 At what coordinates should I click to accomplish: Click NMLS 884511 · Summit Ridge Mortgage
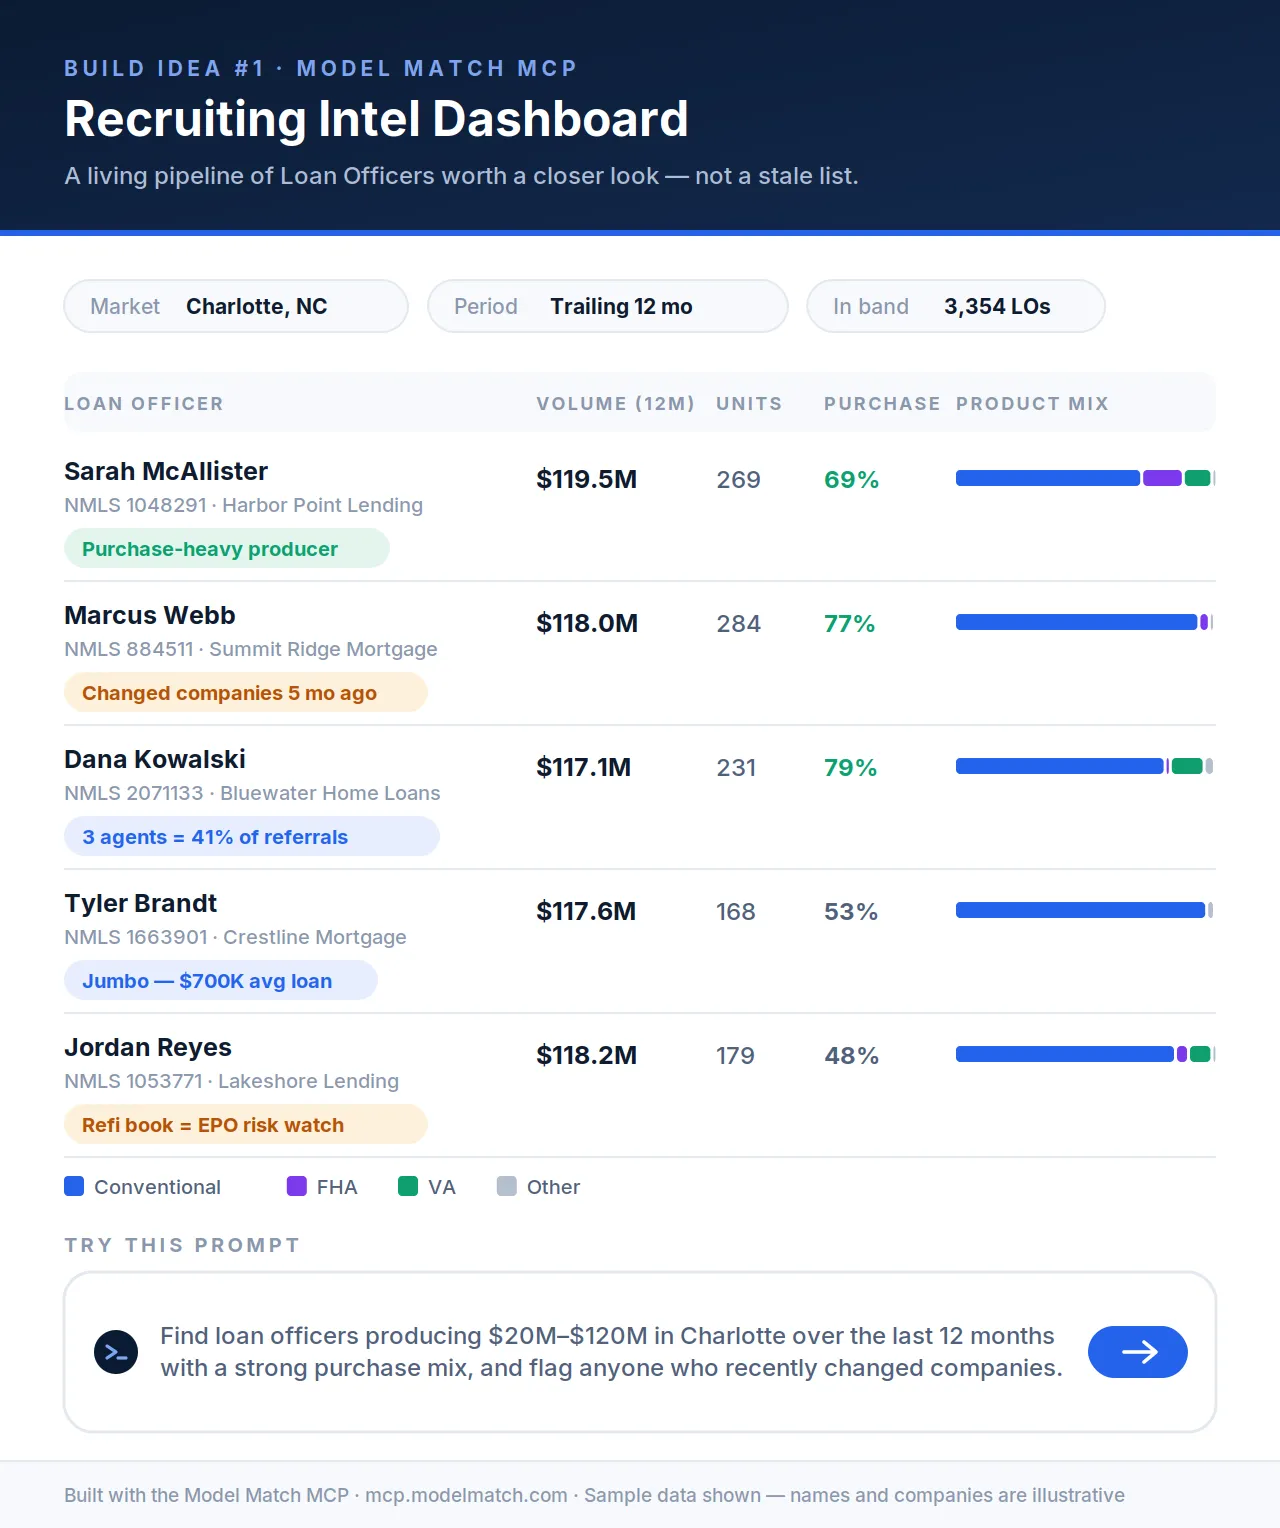point(251,649)
